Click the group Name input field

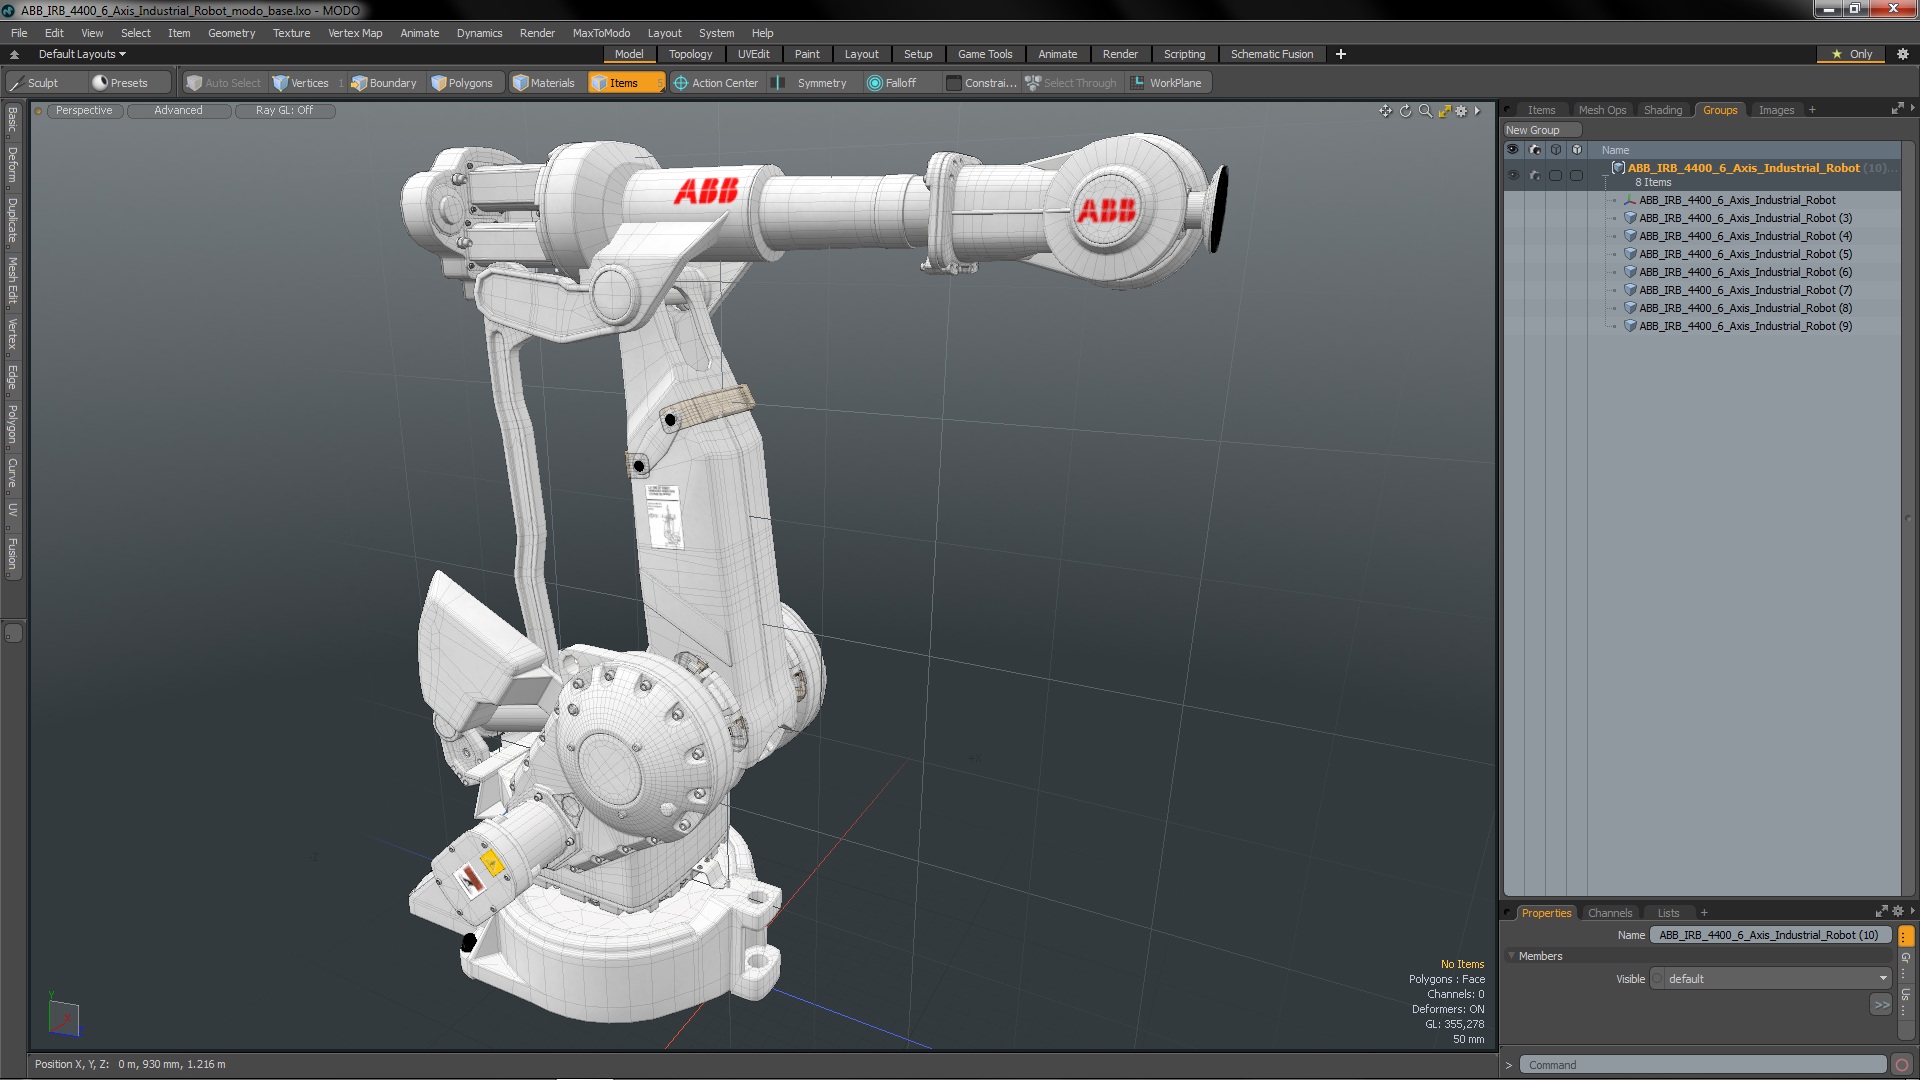click(x=1770, y=935)
